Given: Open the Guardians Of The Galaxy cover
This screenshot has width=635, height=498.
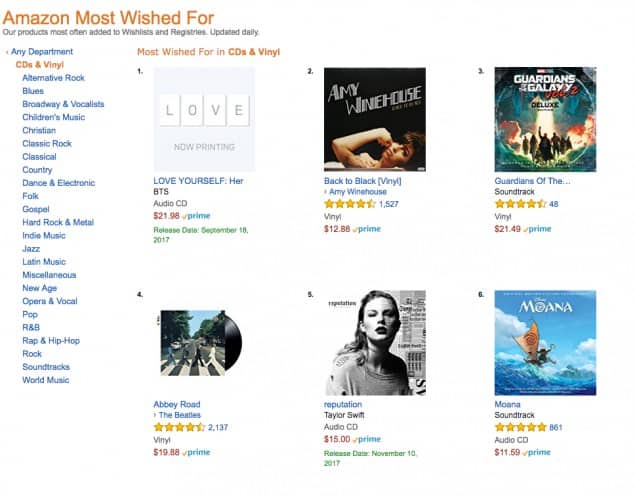Looking at the screenshot, I should [545, 118].
